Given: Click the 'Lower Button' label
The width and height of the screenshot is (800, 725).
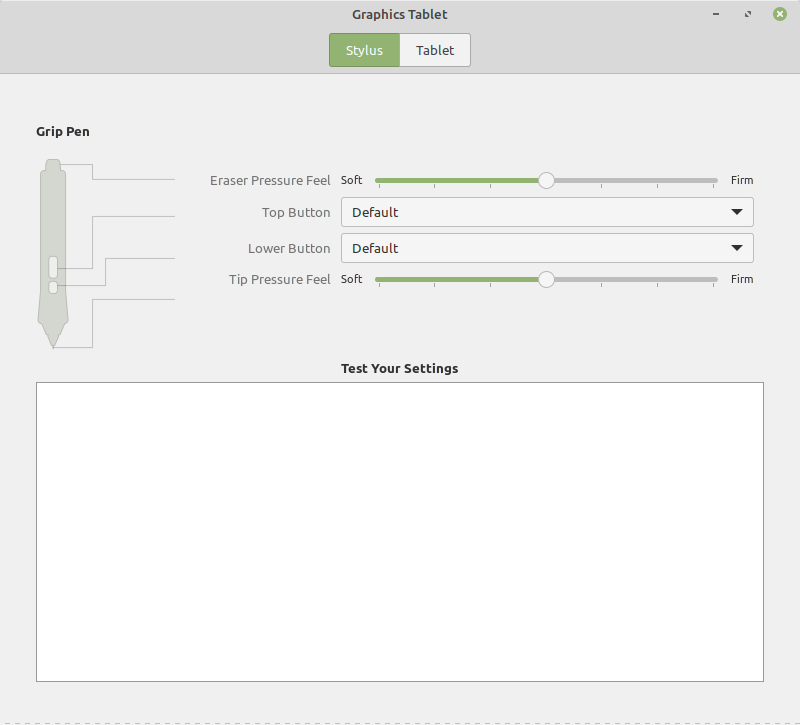Looking at the screenshot, I should pos(289,248).
